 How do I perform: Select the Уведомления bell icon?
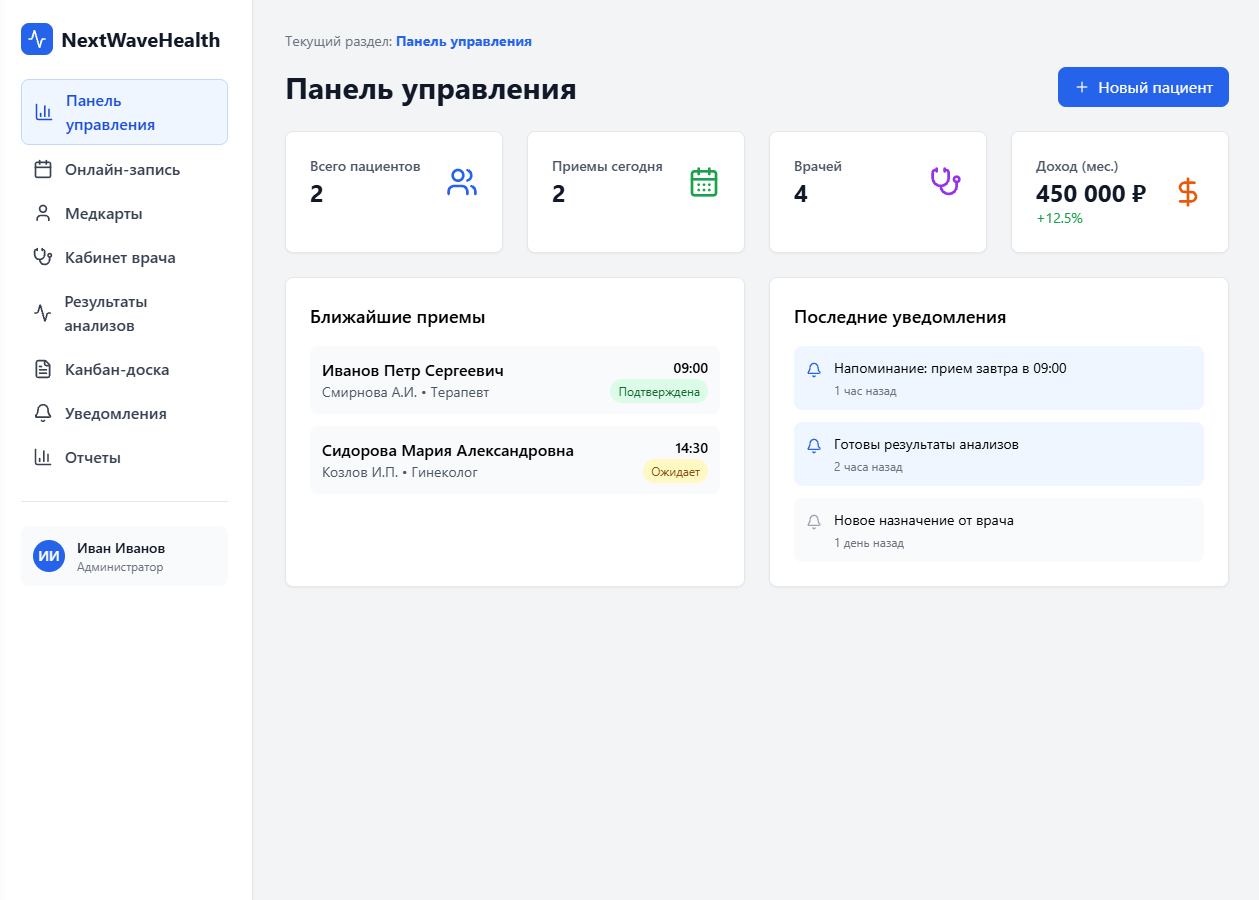(x=41, y=413)
